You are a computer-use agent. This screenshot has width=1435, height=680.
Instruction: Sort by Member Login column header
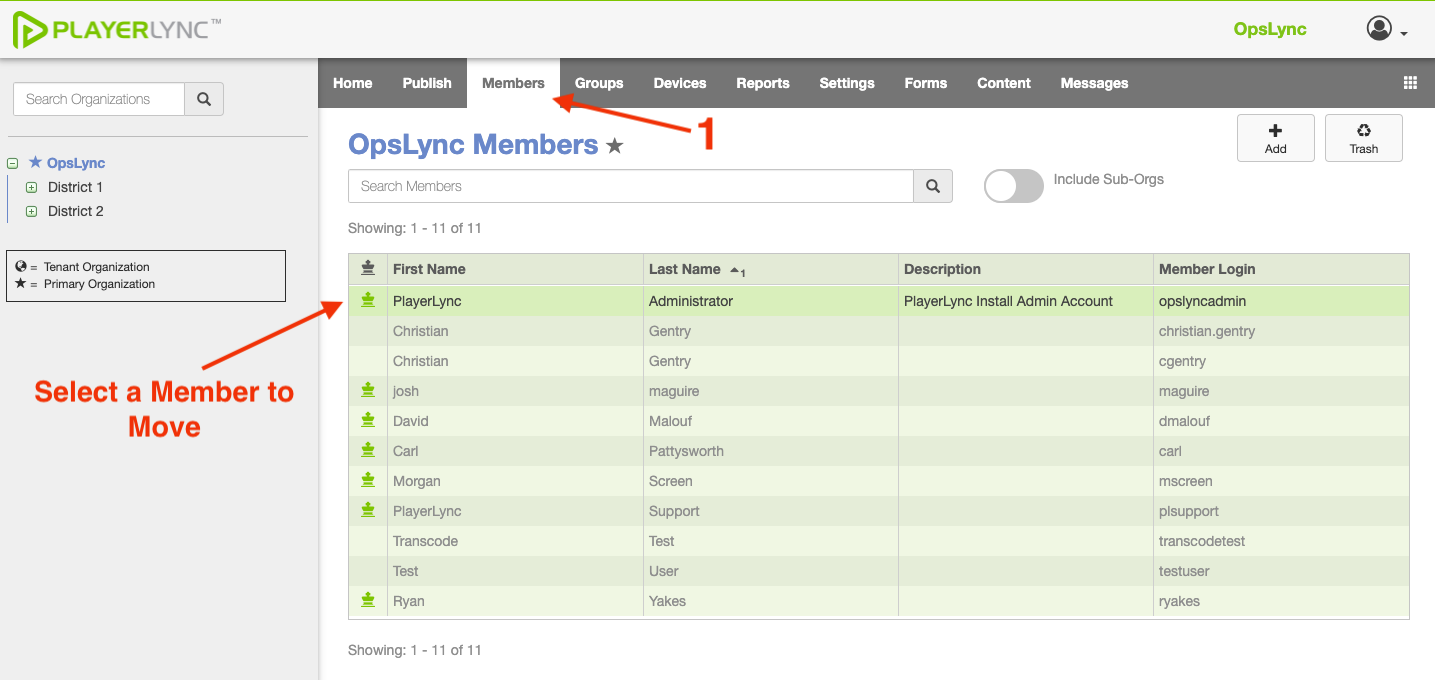(x=1281, y=269)
